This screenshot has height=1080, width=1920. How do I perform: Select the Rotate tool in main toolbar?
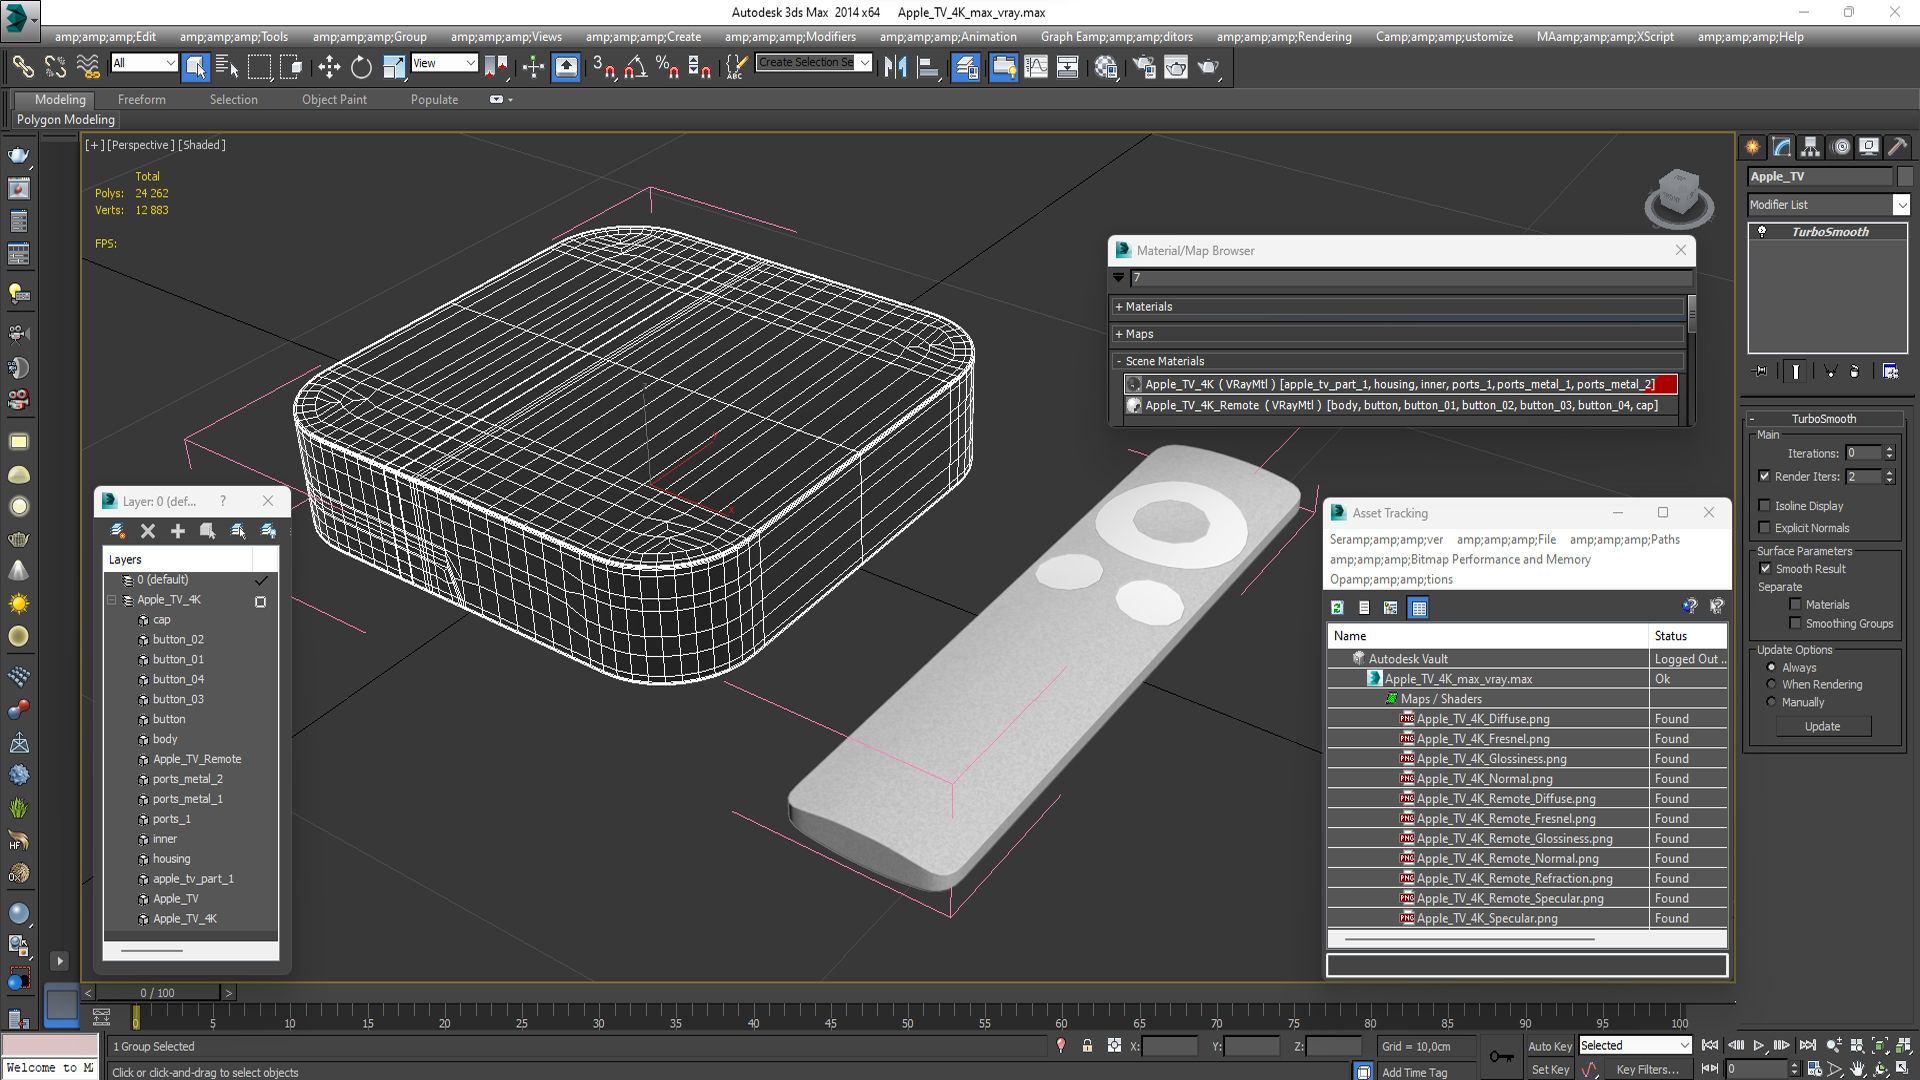361,67
